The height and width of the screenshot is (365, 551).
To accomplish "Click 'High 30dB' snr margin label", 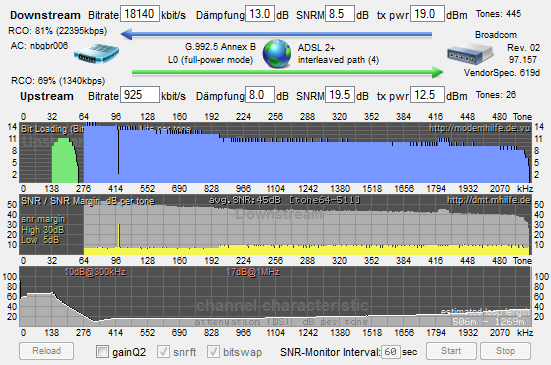I will click(43, 230).
